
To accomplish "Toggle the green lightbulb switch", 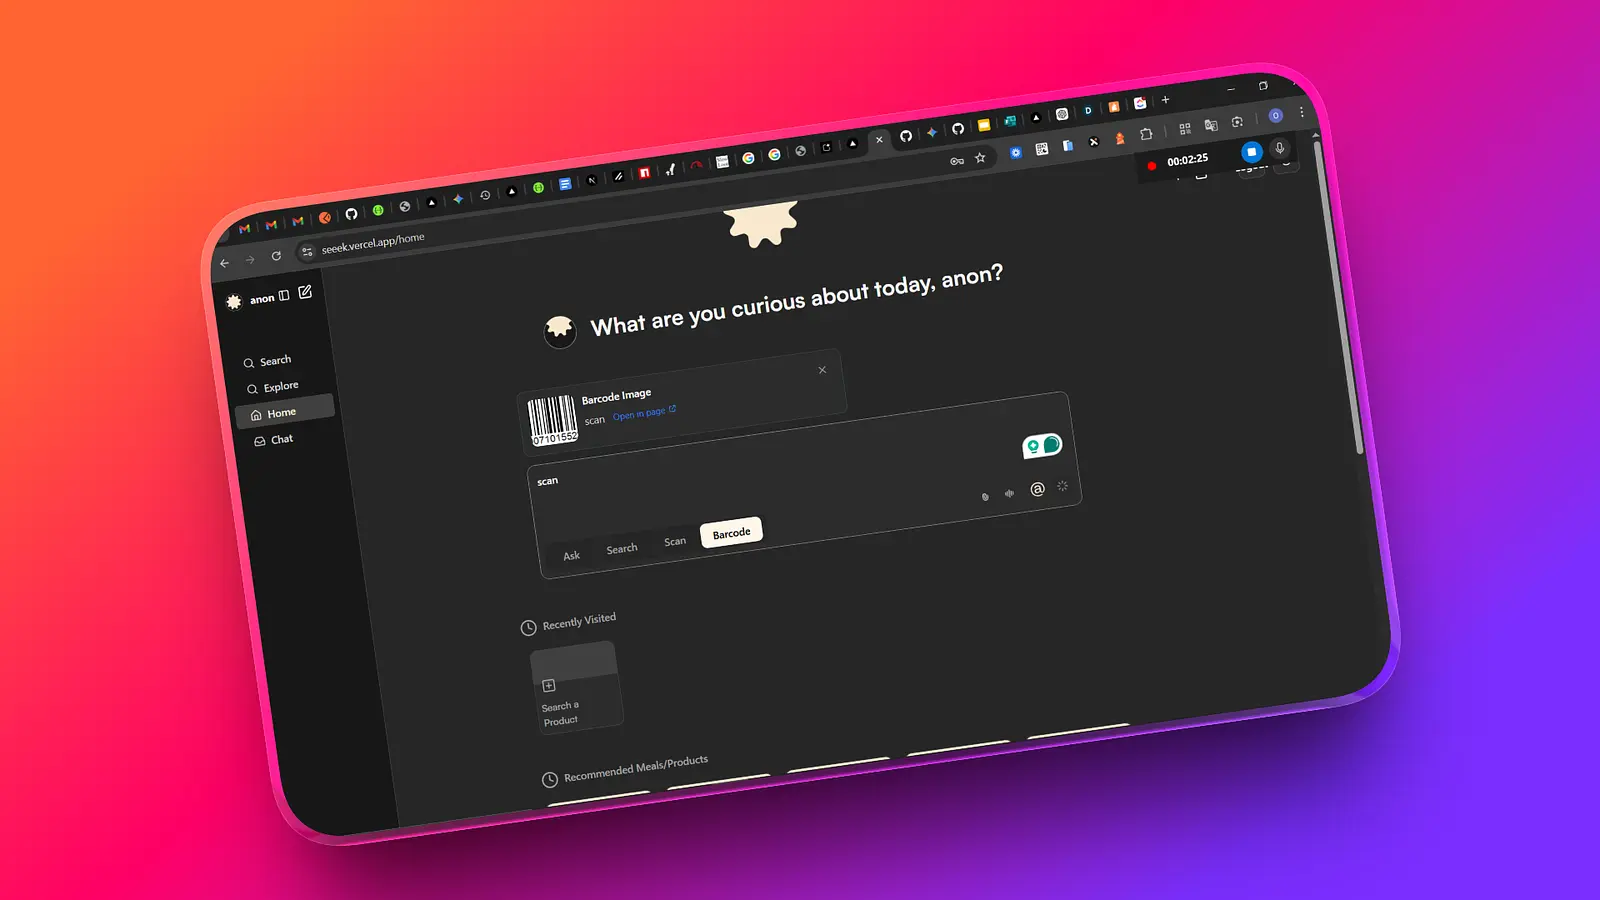I will tap(1042, 445).
